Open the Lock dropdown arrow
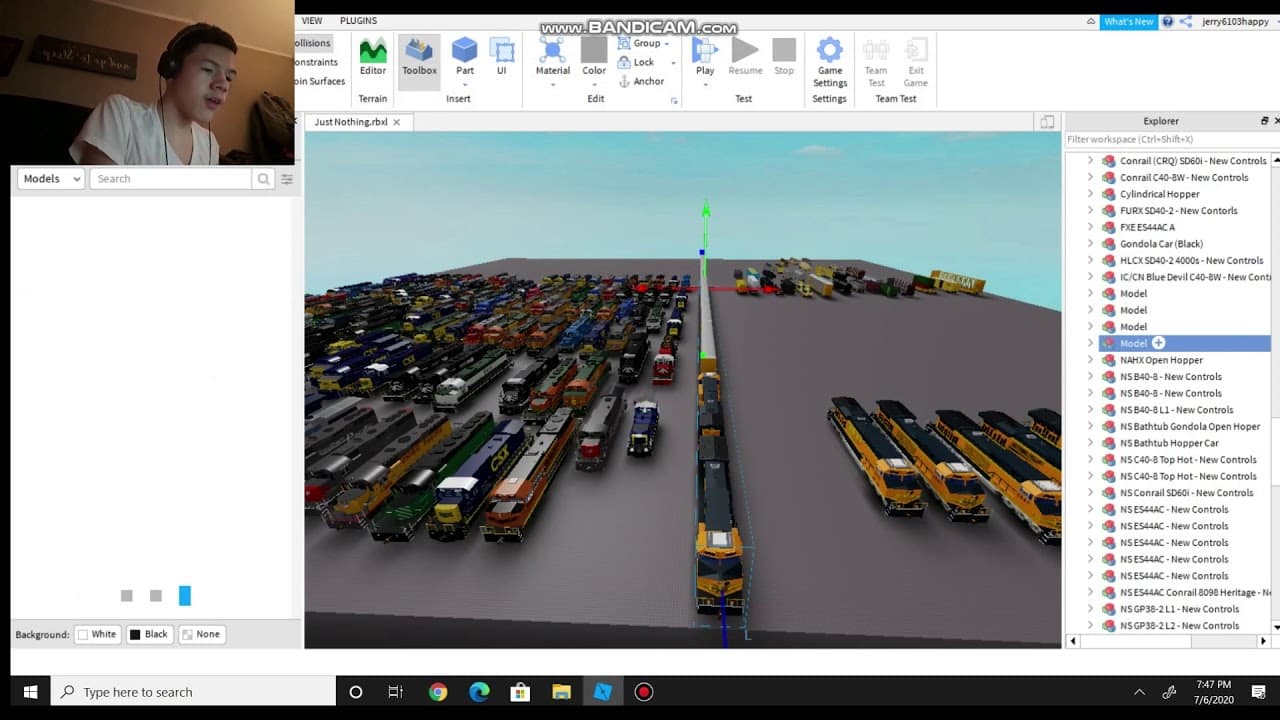The image size is (1280, 720). 673,63
